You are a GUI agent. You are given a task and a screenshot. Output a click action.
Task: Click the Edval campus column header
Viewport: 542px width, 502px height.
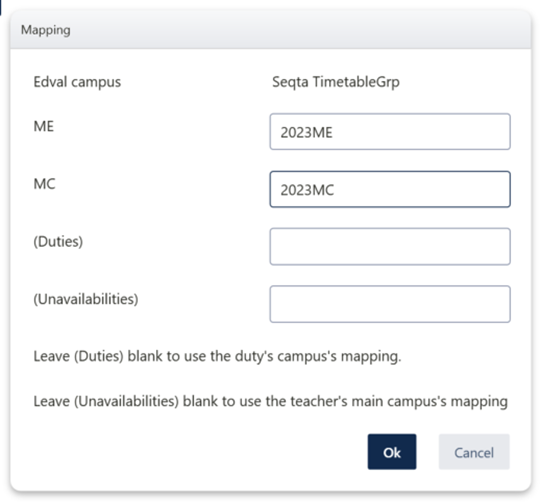[x=77, y=82]
